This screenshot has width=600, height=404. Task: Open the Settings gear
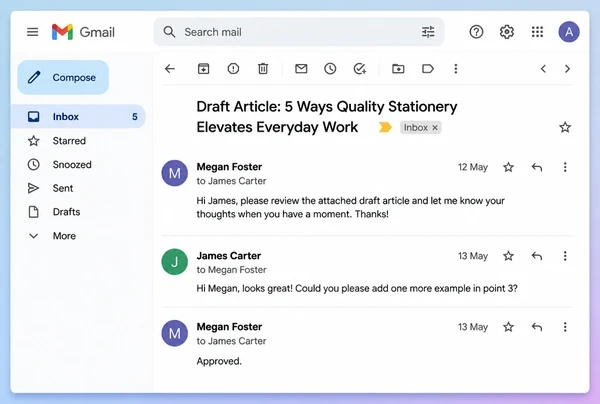pyautogui.click(x=507, y=32)
